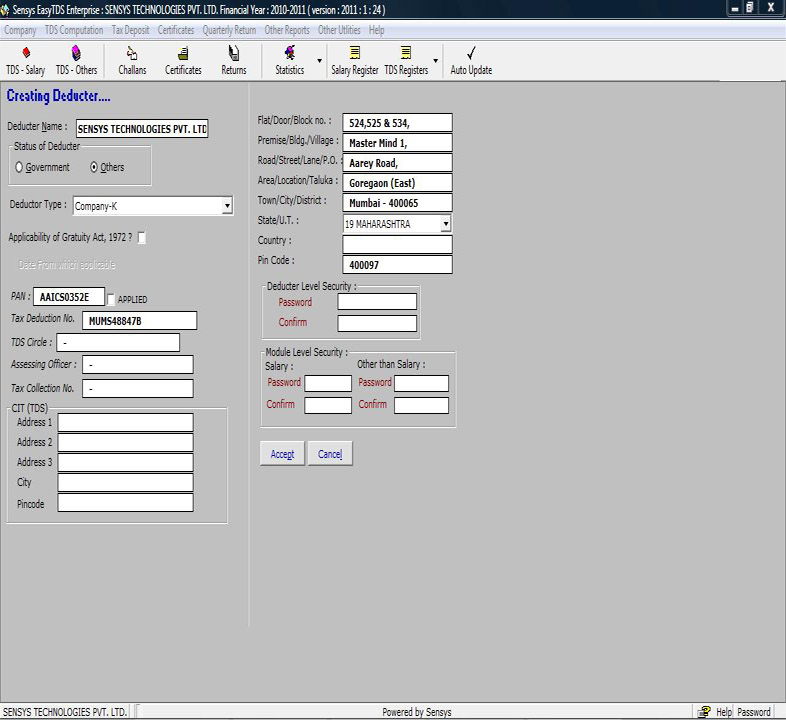Click Deducter Level Security Password field
The height and width of the screenshot is (722, 786).
coord(377,302)
